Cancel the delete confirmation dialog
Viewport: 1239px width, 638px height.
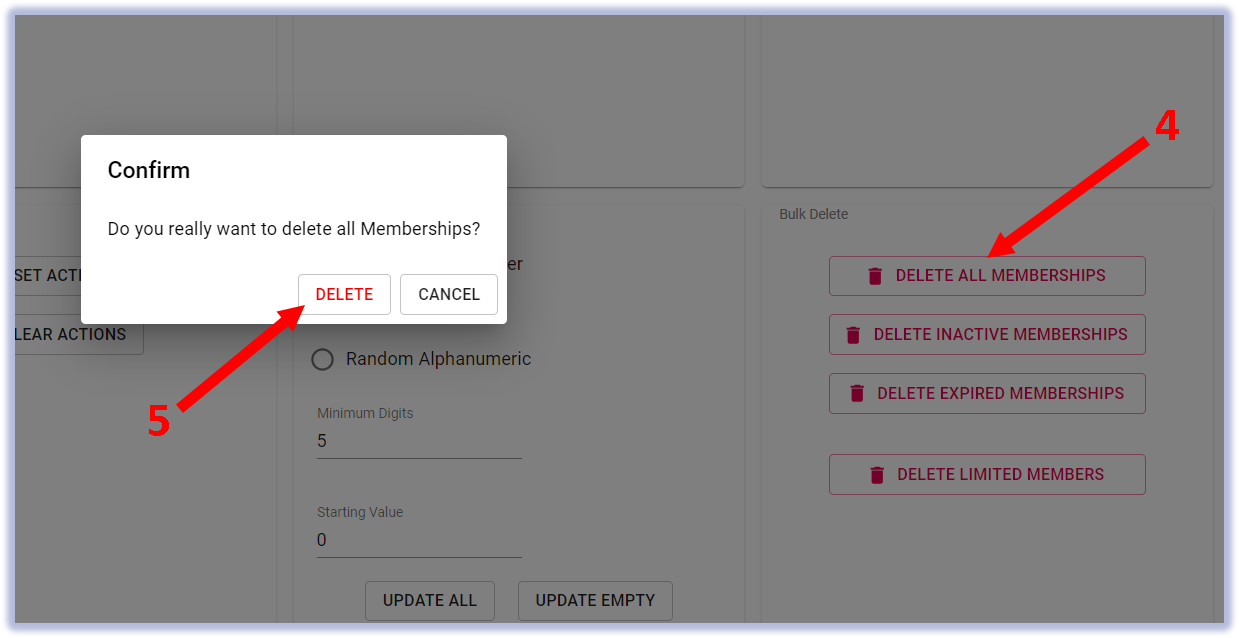449,294
